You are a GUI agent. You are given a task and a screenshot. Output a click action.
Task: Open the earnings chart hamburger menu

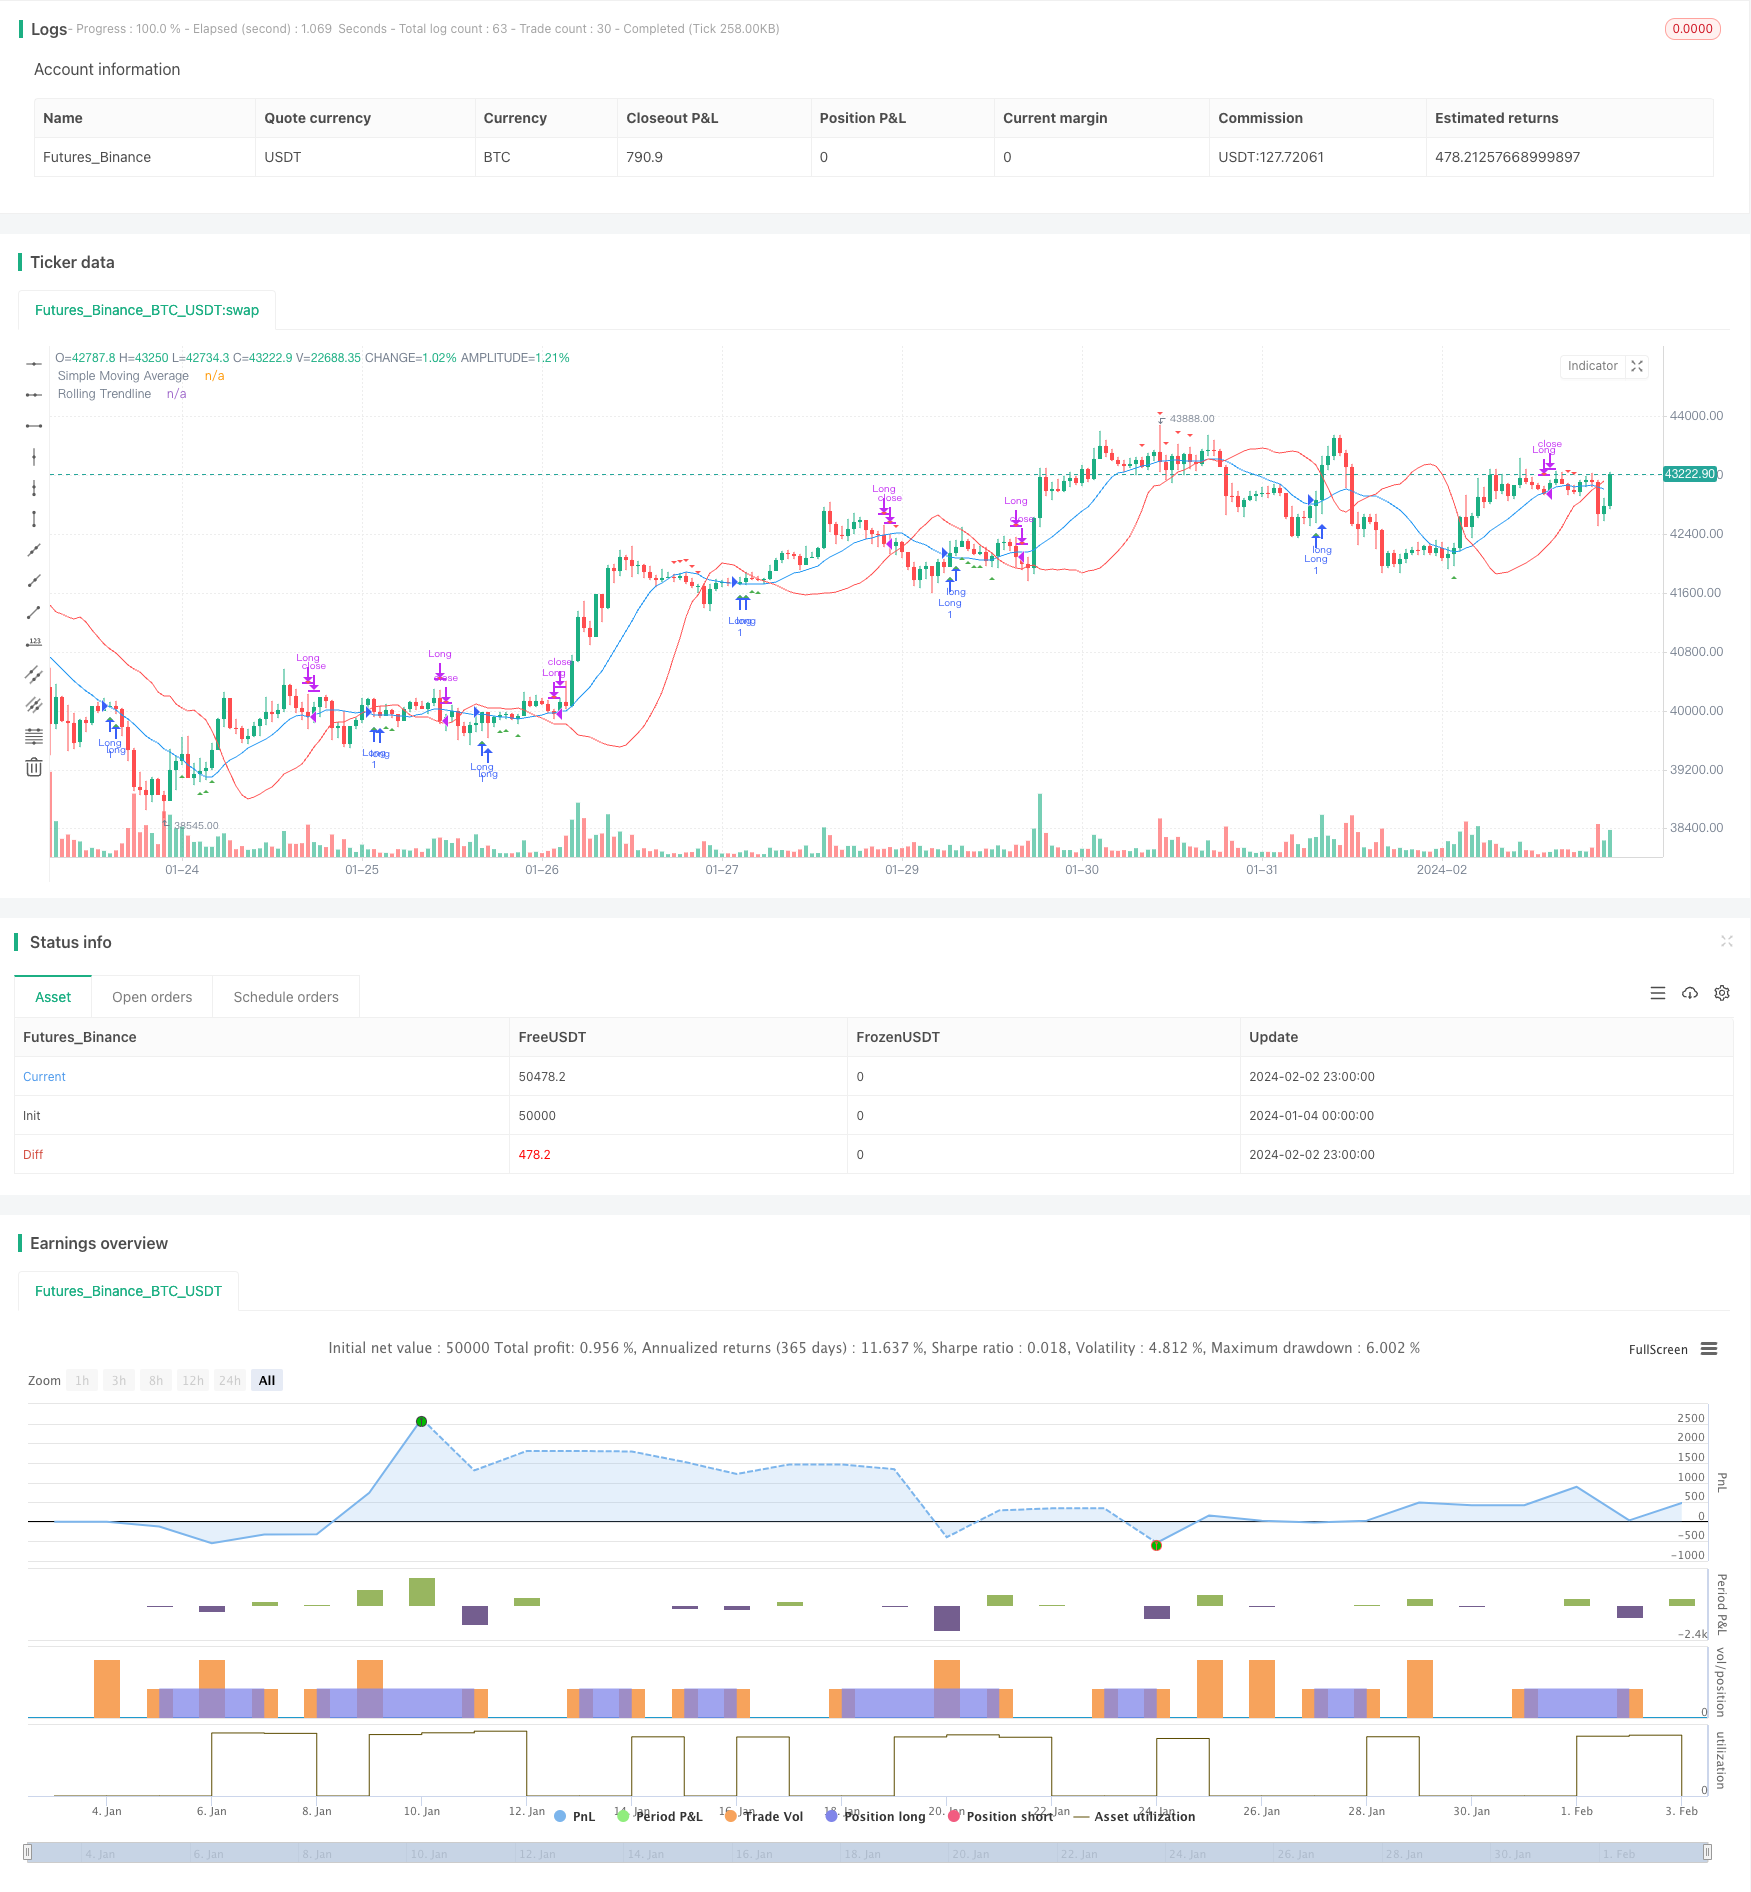pyautogui.click(x=1709, y=1349)
